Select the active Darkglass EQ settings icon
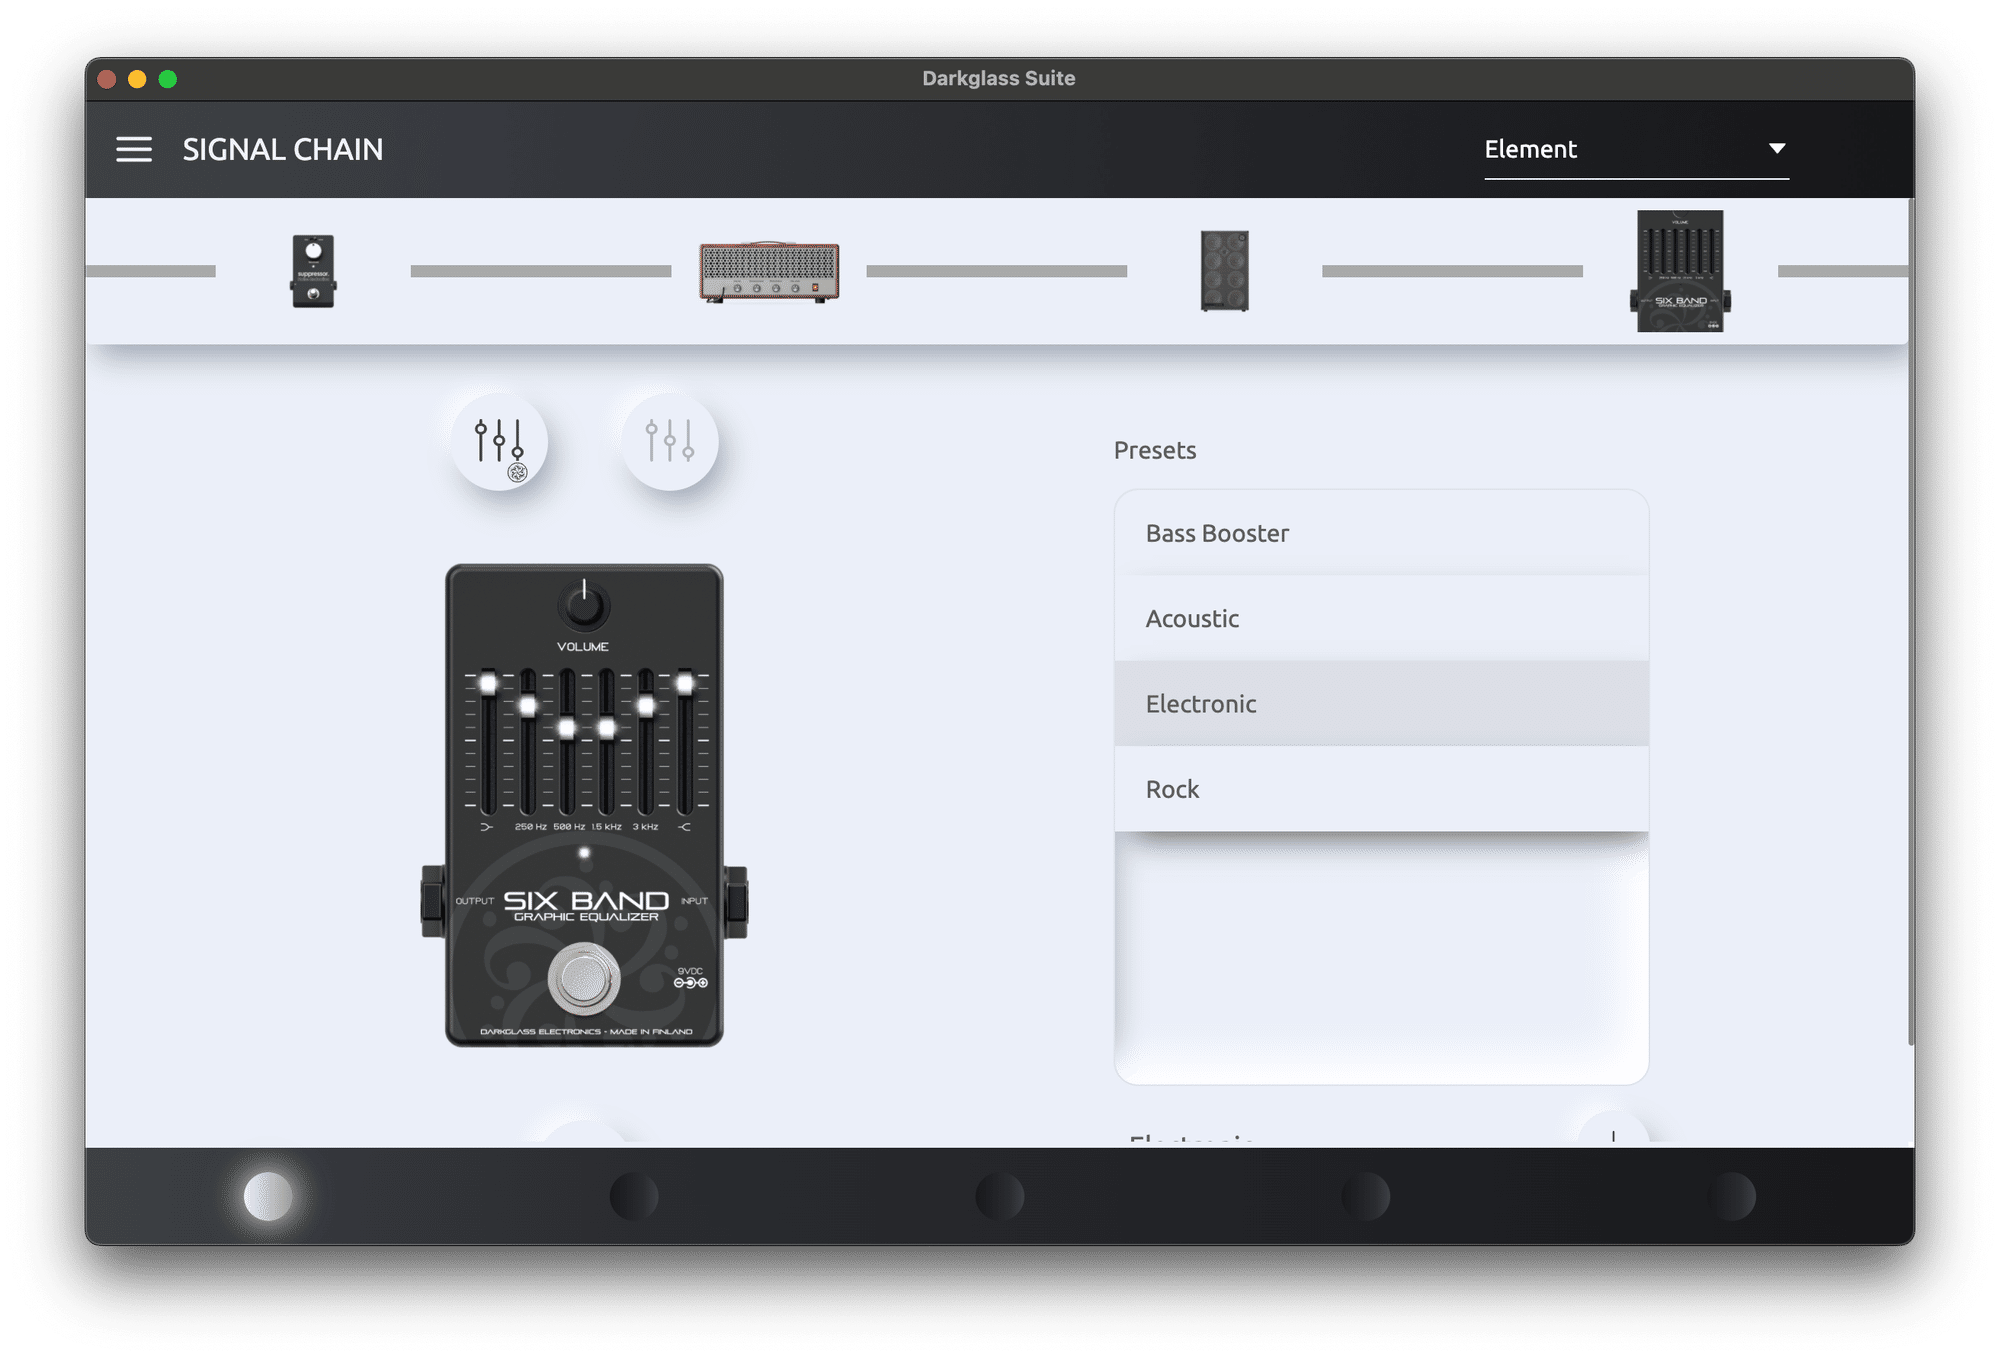Viewport: 2000px width, 1358px height. click(x=500, y=443)
